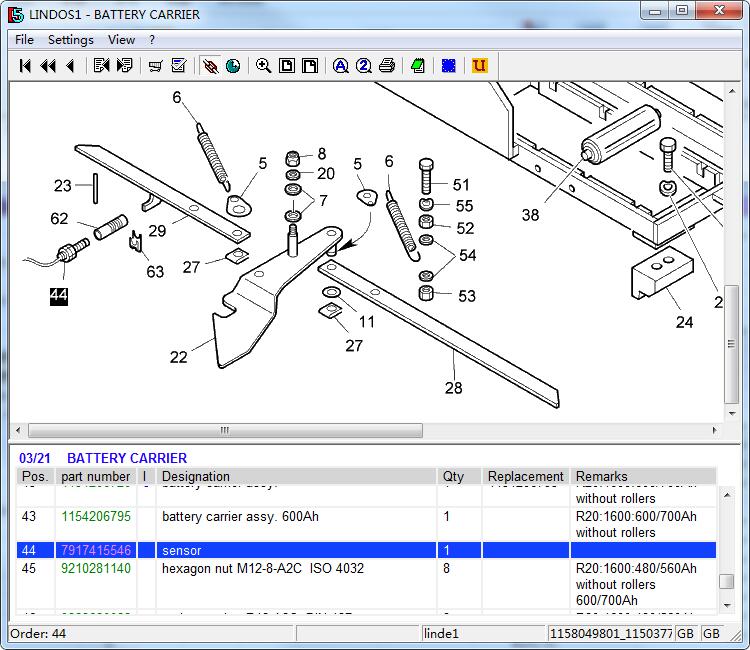Click the part number column header

pyautogui.click(x=96, y=476)
